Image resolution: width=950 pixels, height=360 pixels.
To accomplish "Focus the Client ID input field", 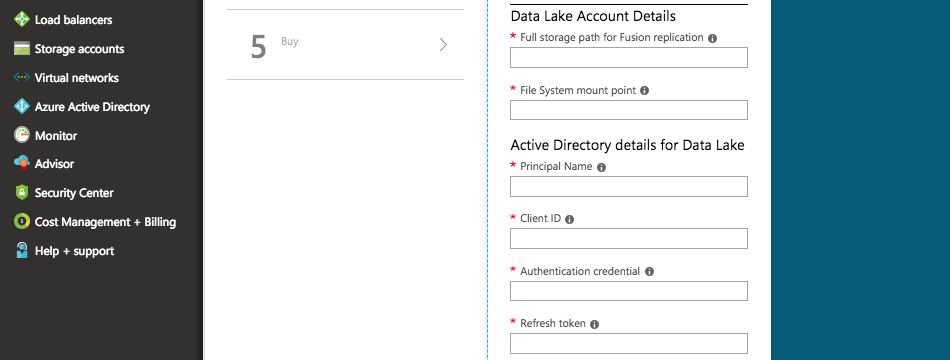I will pyautogui.click(x=629, y=239).
